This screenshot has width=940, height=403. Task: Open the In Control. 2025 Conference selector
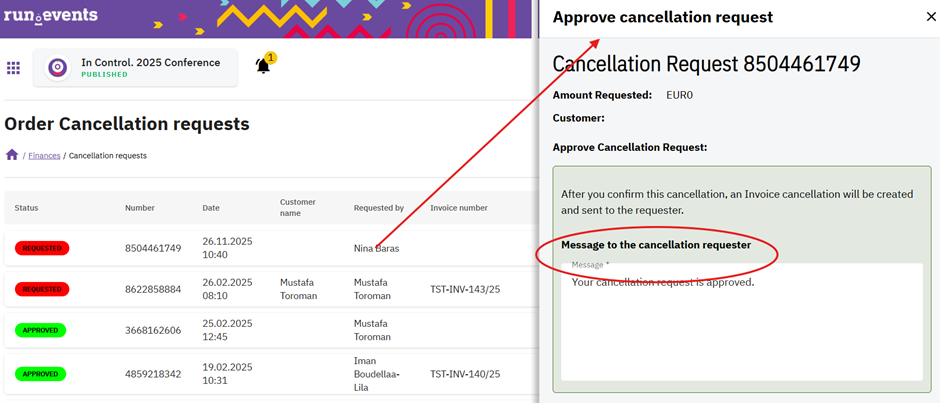point(135,68)
